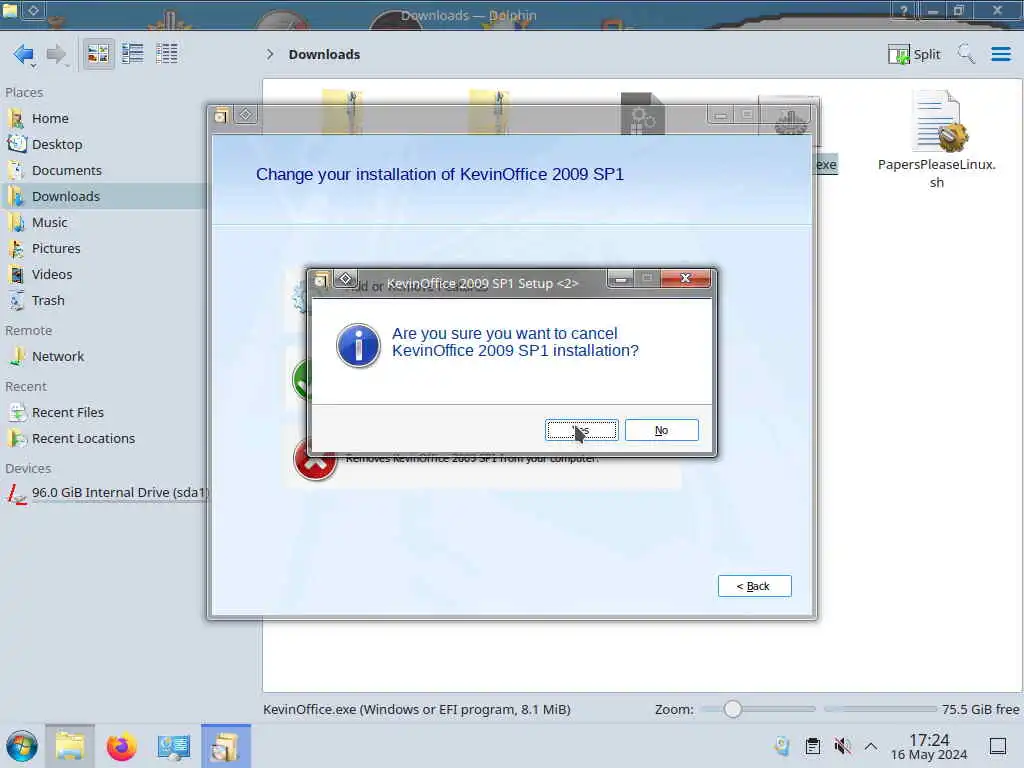
Task: Go forward in Dolphin navigation
Action: coord(57,54)
